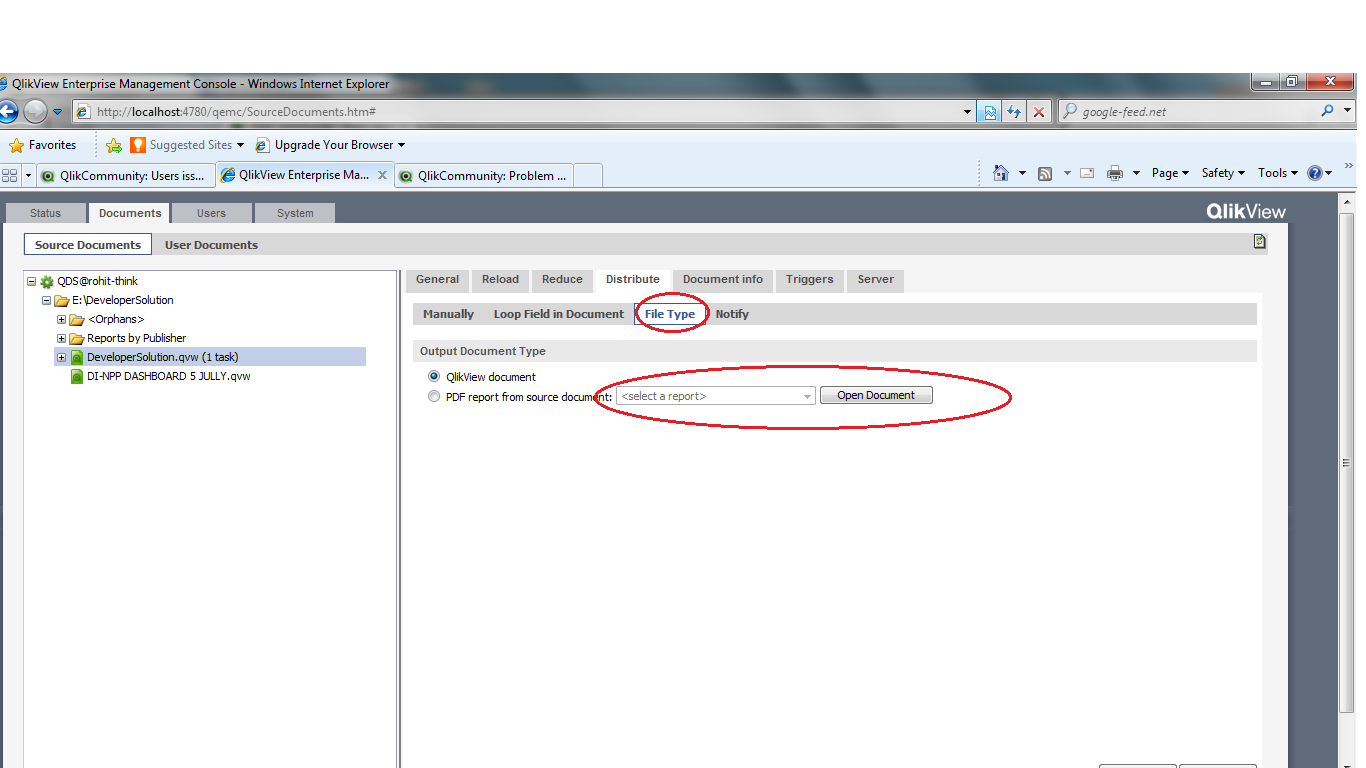1366x768 pixels.
Task: Open the address bar history dropdown
Action: [x=967, y=112]
